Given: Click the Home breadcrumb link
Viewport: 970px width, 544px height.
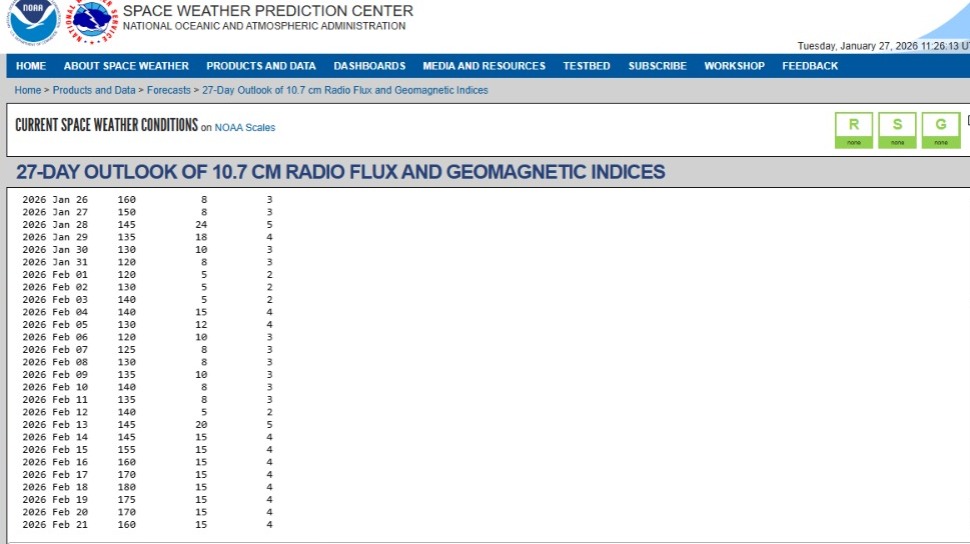Looking at the screenshot, I should tap(28, 90).
